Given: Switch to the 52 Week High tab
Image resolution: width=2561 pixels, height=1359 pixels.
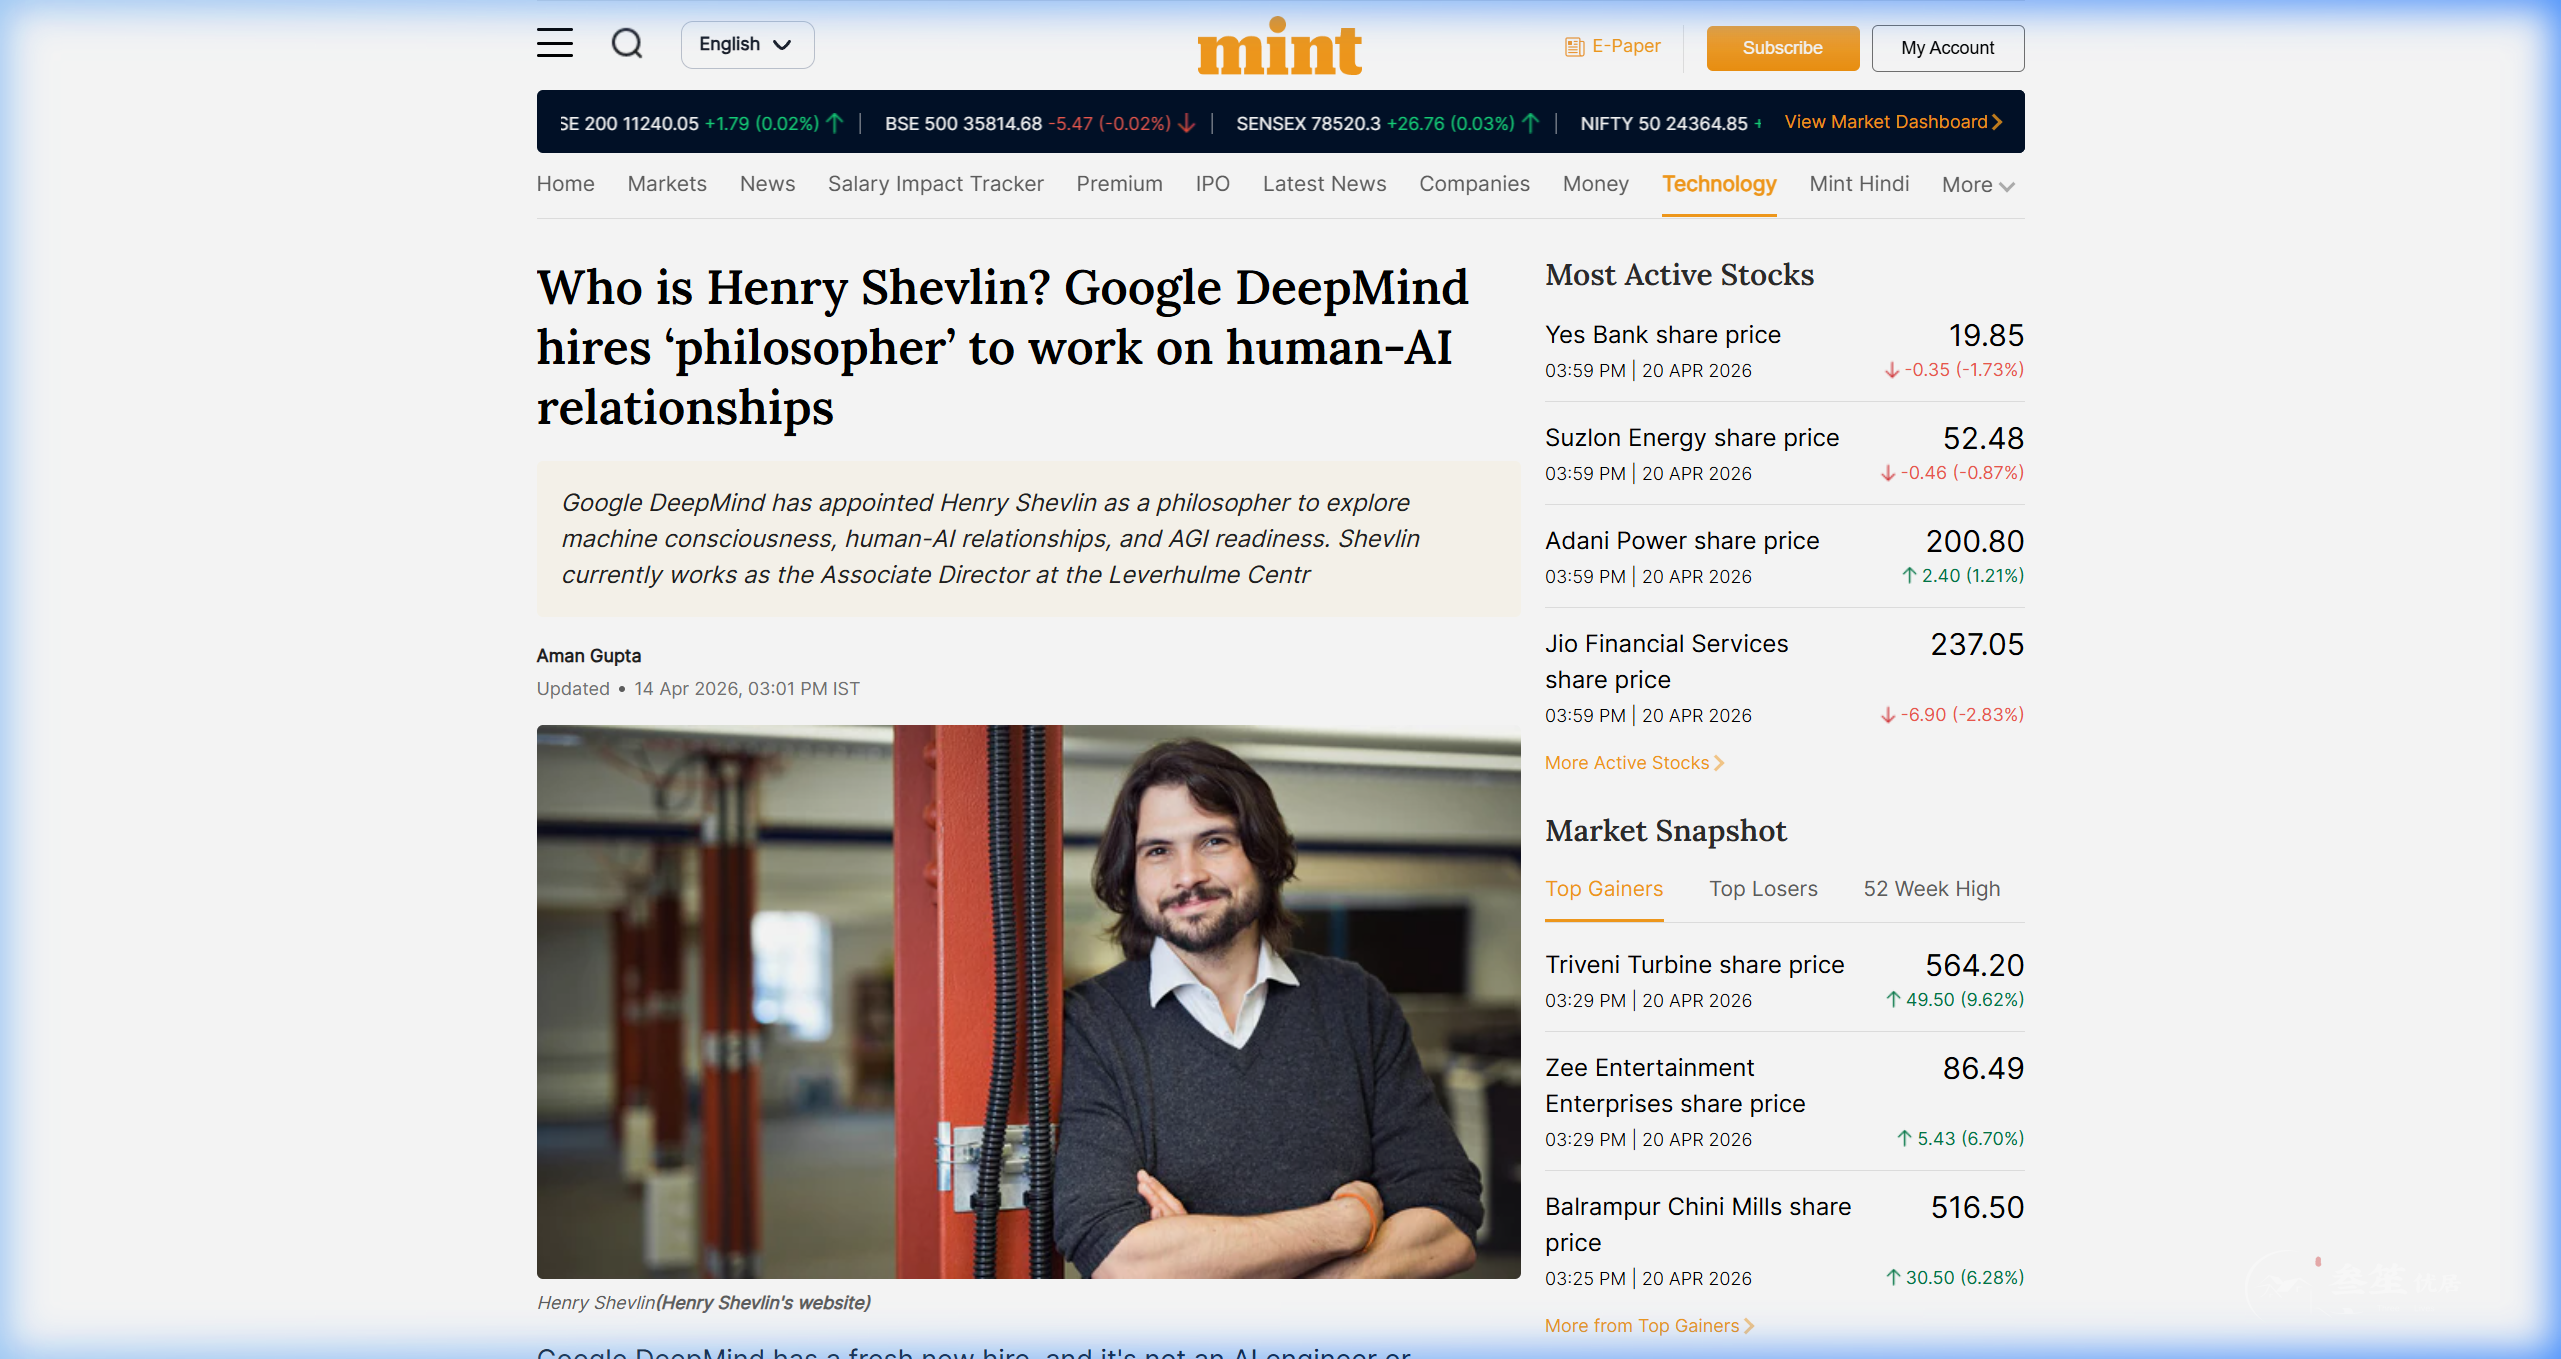Looking at the screenshot, I should click(x=1931, y=889).
